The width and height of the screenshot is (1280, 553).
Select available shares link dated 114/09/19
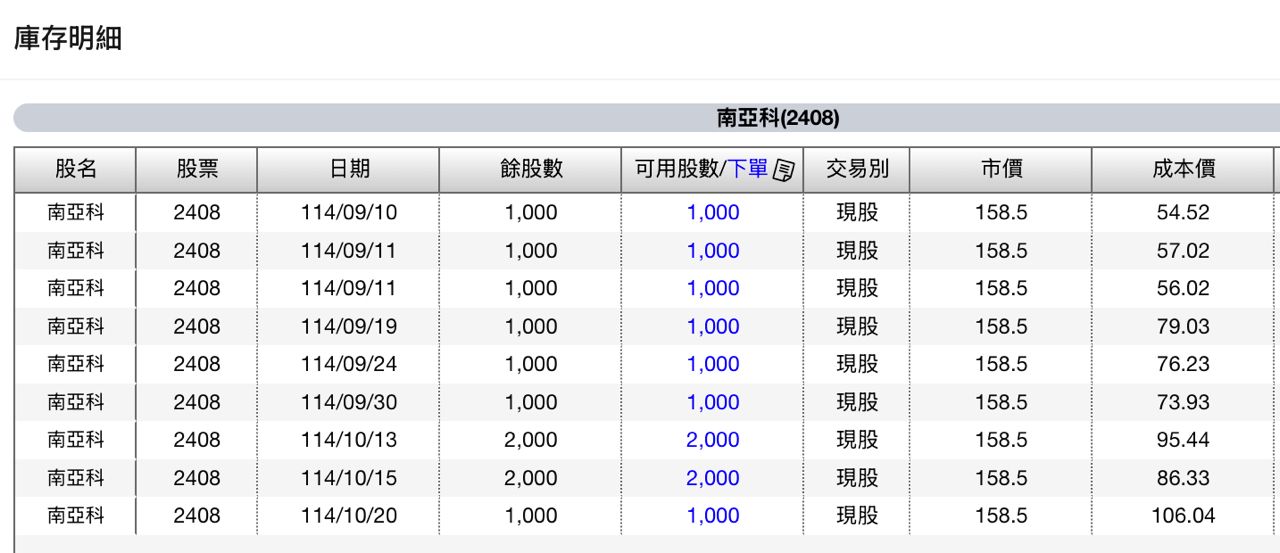[x=712, y=327]
